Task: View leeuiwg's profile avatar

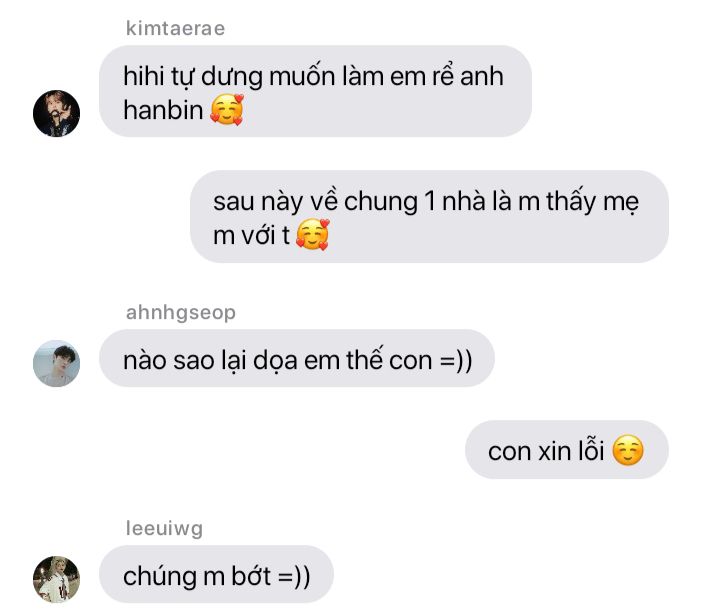Action: (56, 579)
